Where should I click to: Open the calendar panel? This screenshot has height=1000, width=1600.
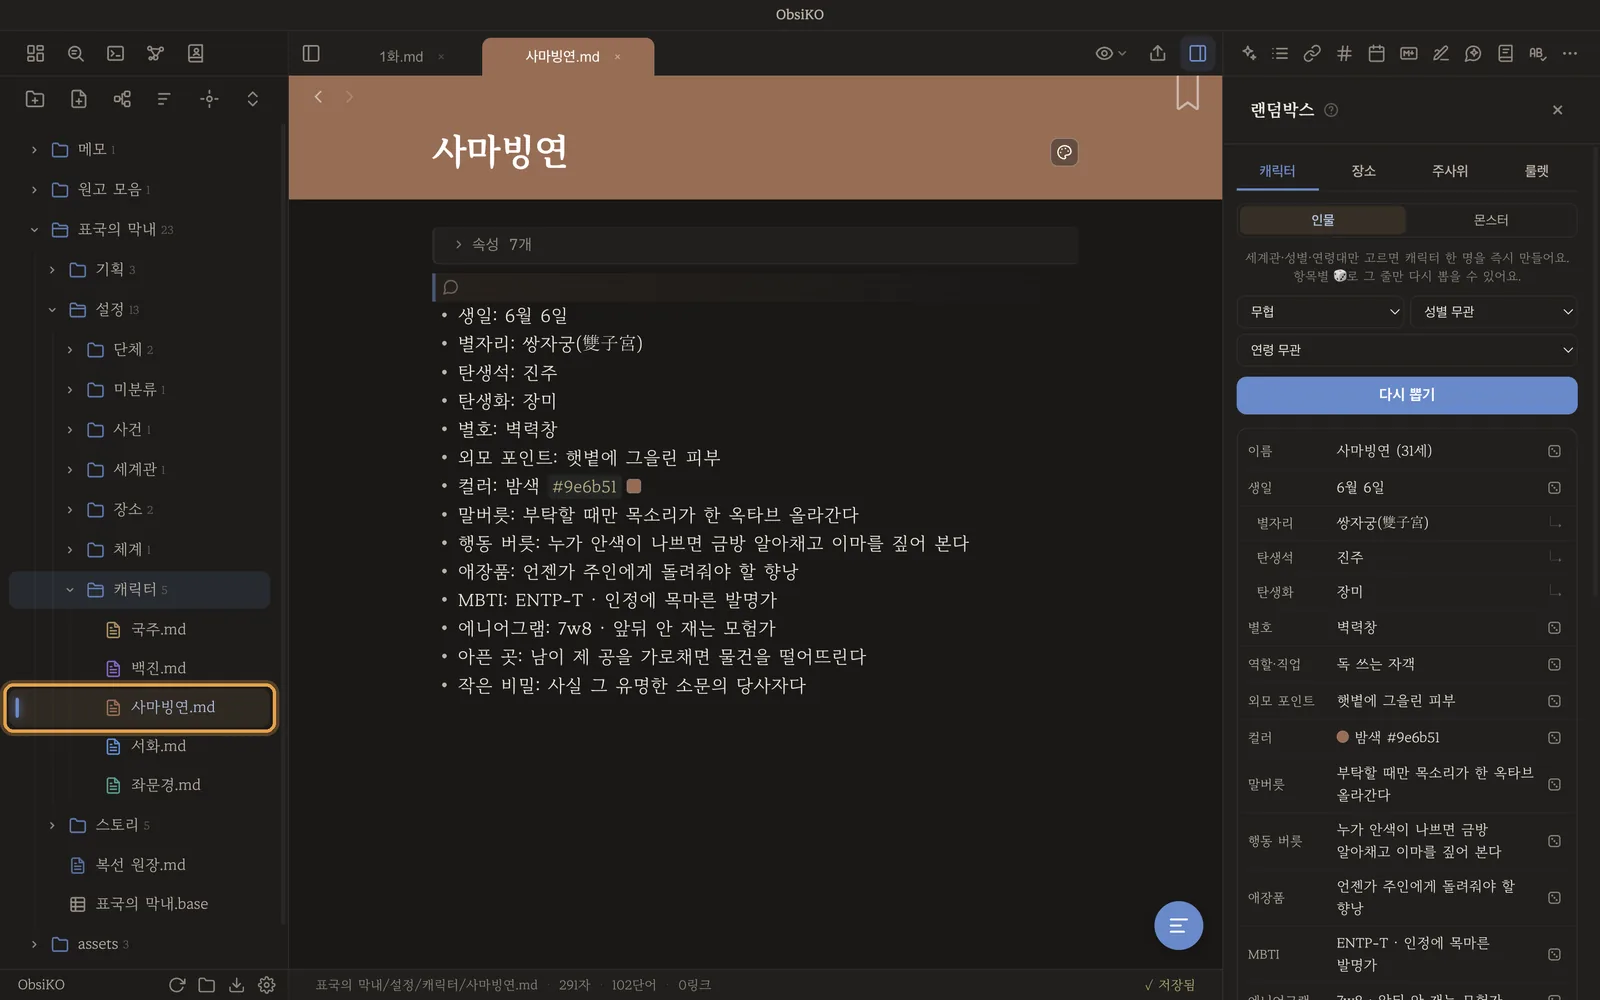click(1376, 53)
